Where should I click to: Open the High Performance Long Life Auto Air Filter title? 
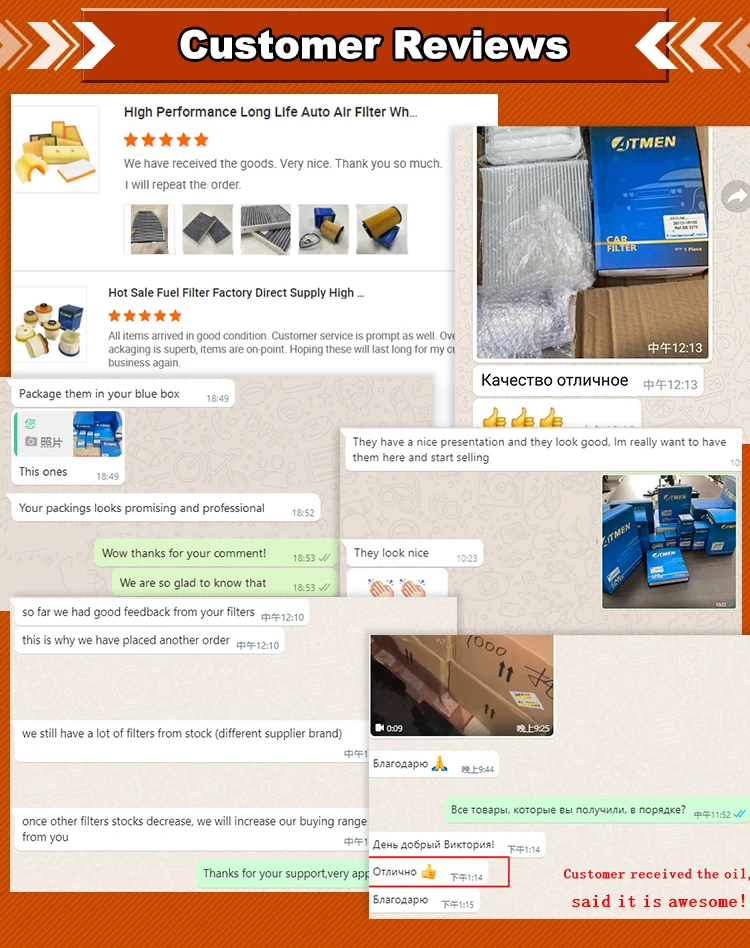[x=271, y=112]
